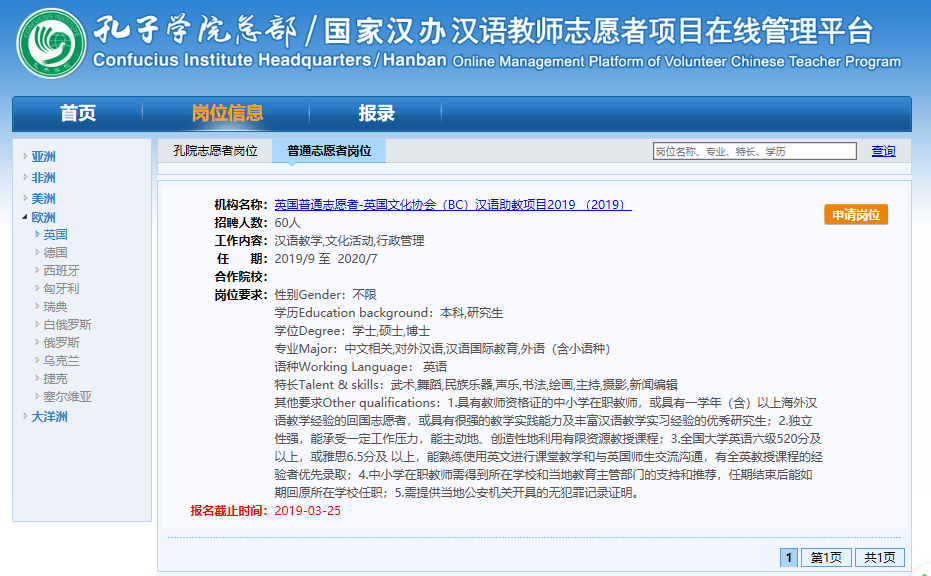Choose 捷克 under 欧洲
Viewport: 931px width, 576px height.
[55, 379]
